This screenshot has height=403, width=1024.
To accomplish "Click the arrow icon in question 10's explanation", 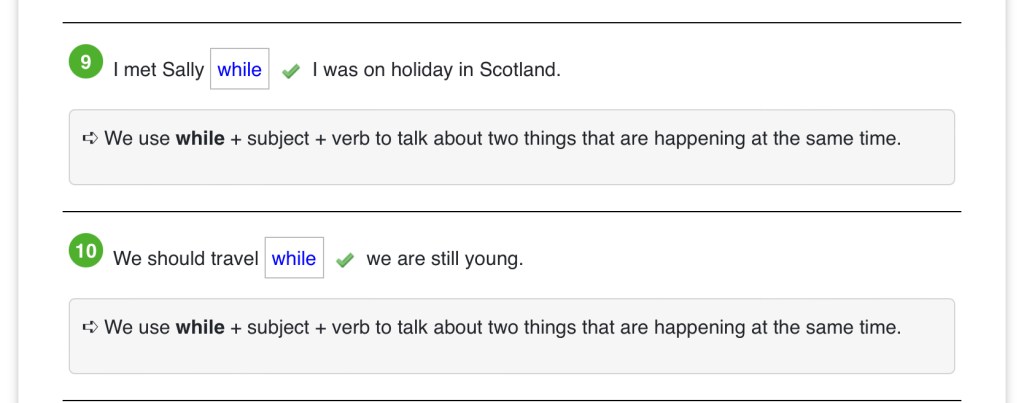I will click(90, 327).
